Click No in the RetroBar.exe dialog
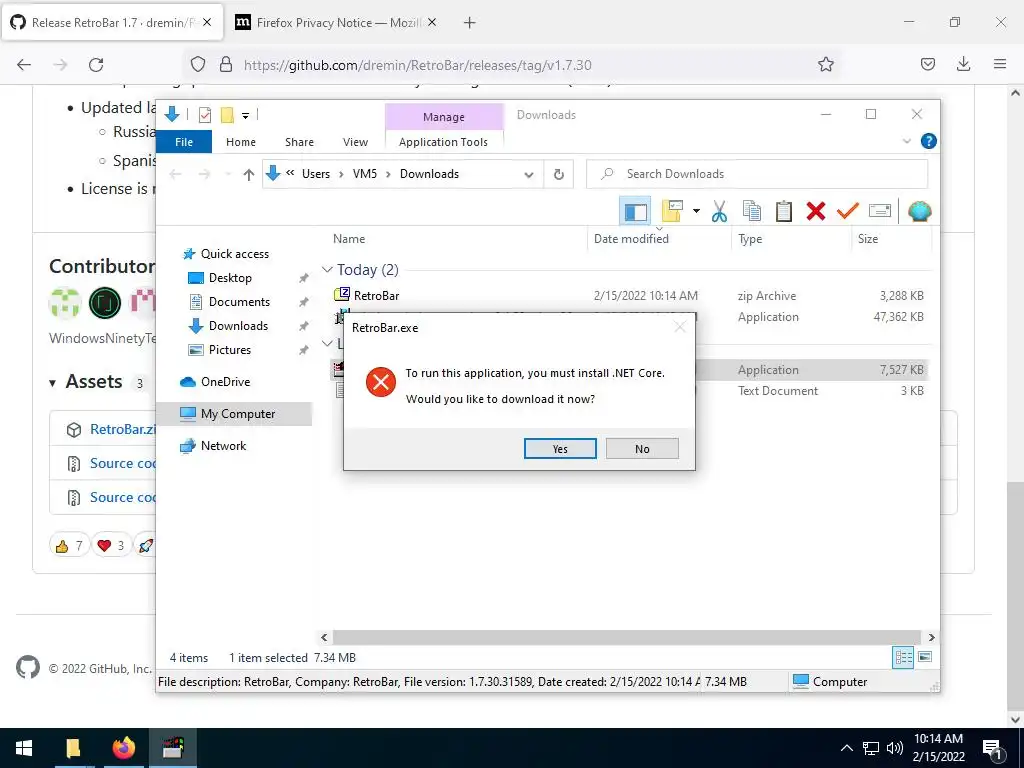 point(642,449)
